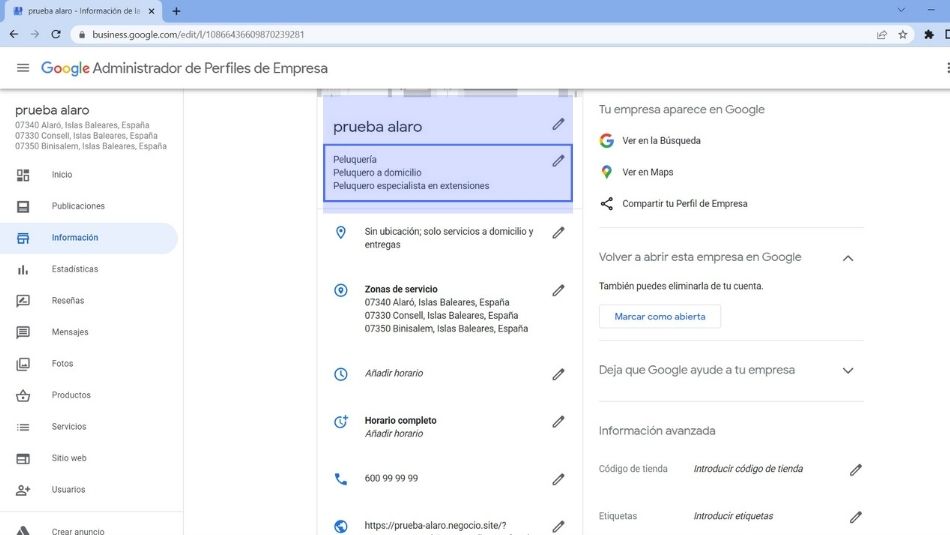Collapse Volver a abrir esta empresa section

tap(847, 258)
